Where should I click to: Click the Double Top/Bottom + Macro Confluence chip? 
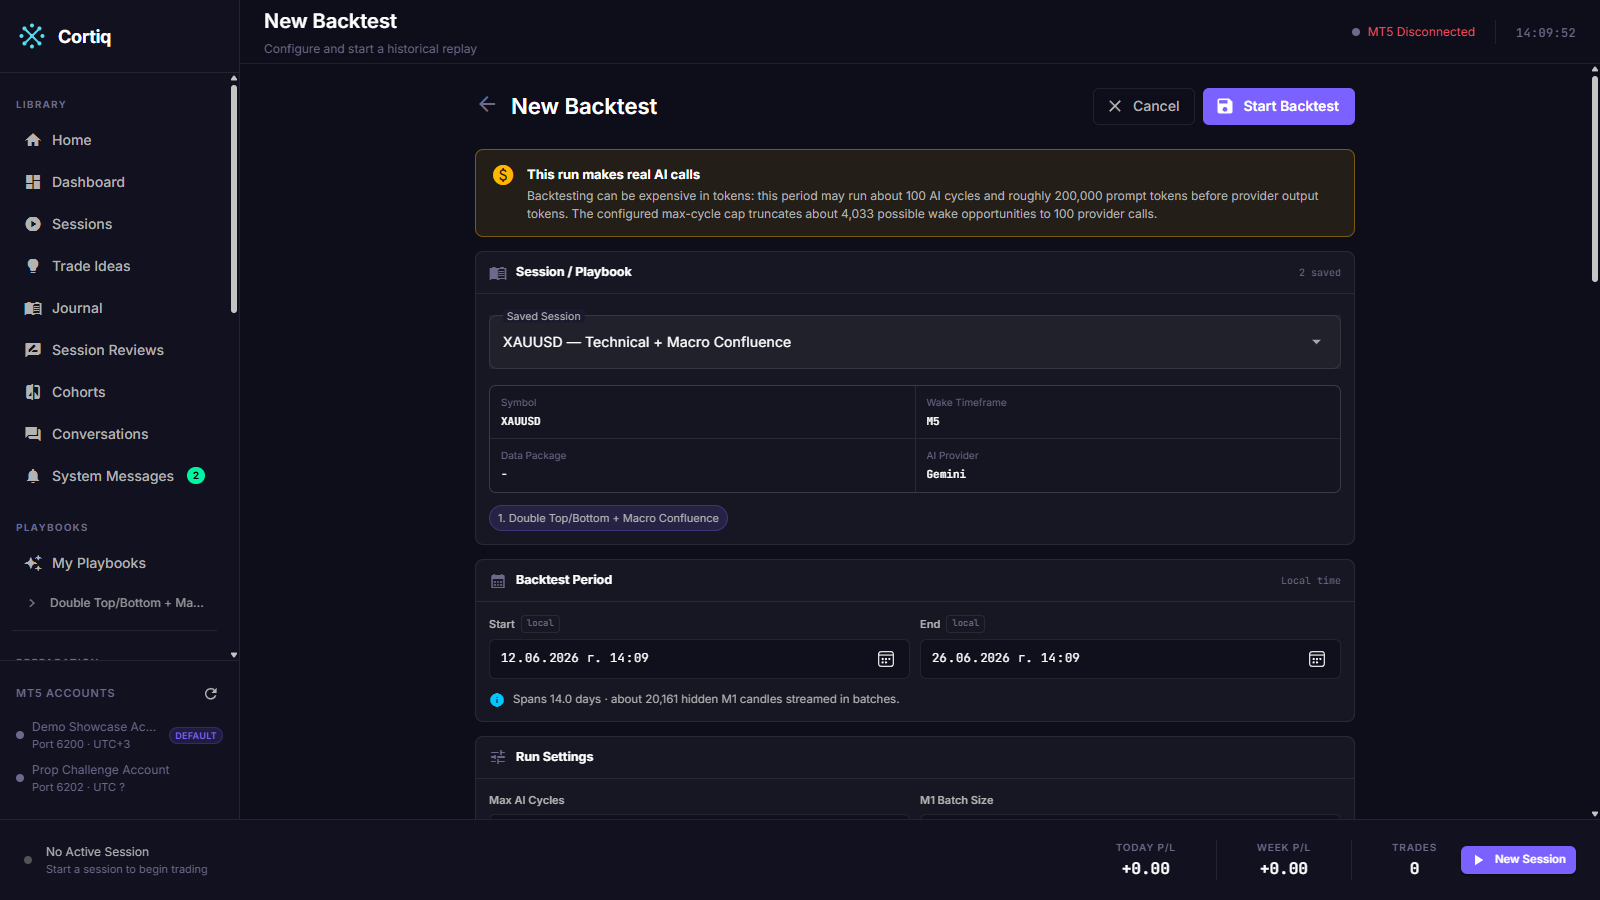tap(608, 518)
